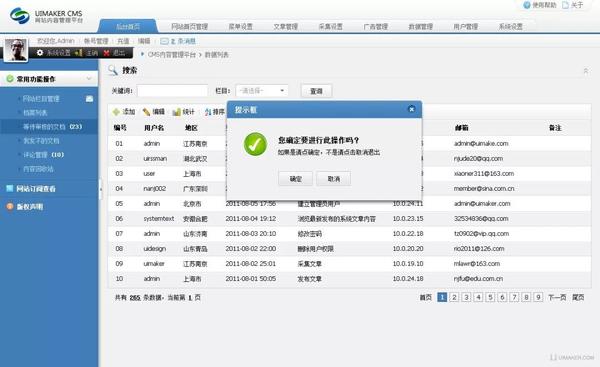Click the 编辑 pencil edit icon
600x367 pixels.
point(146,112)
